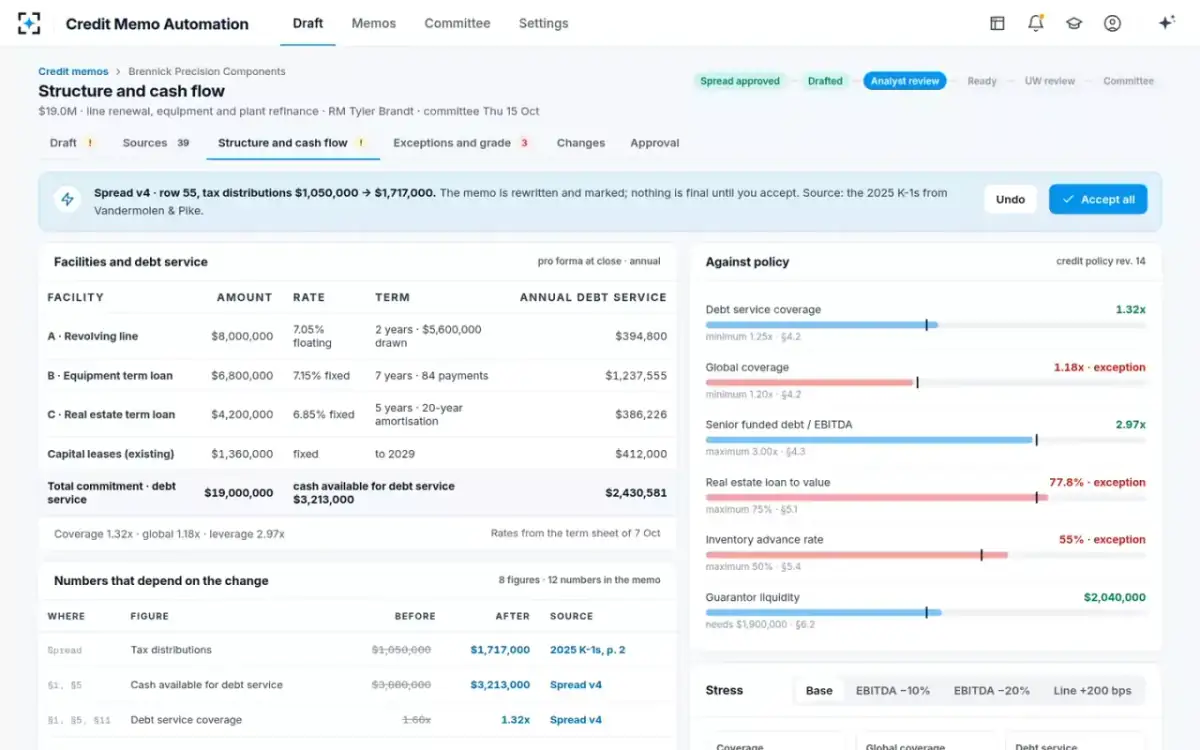Viewport: 1200px width, 750px height.
Task: Select the Sources sub-tab
Action: click(156, 143)
